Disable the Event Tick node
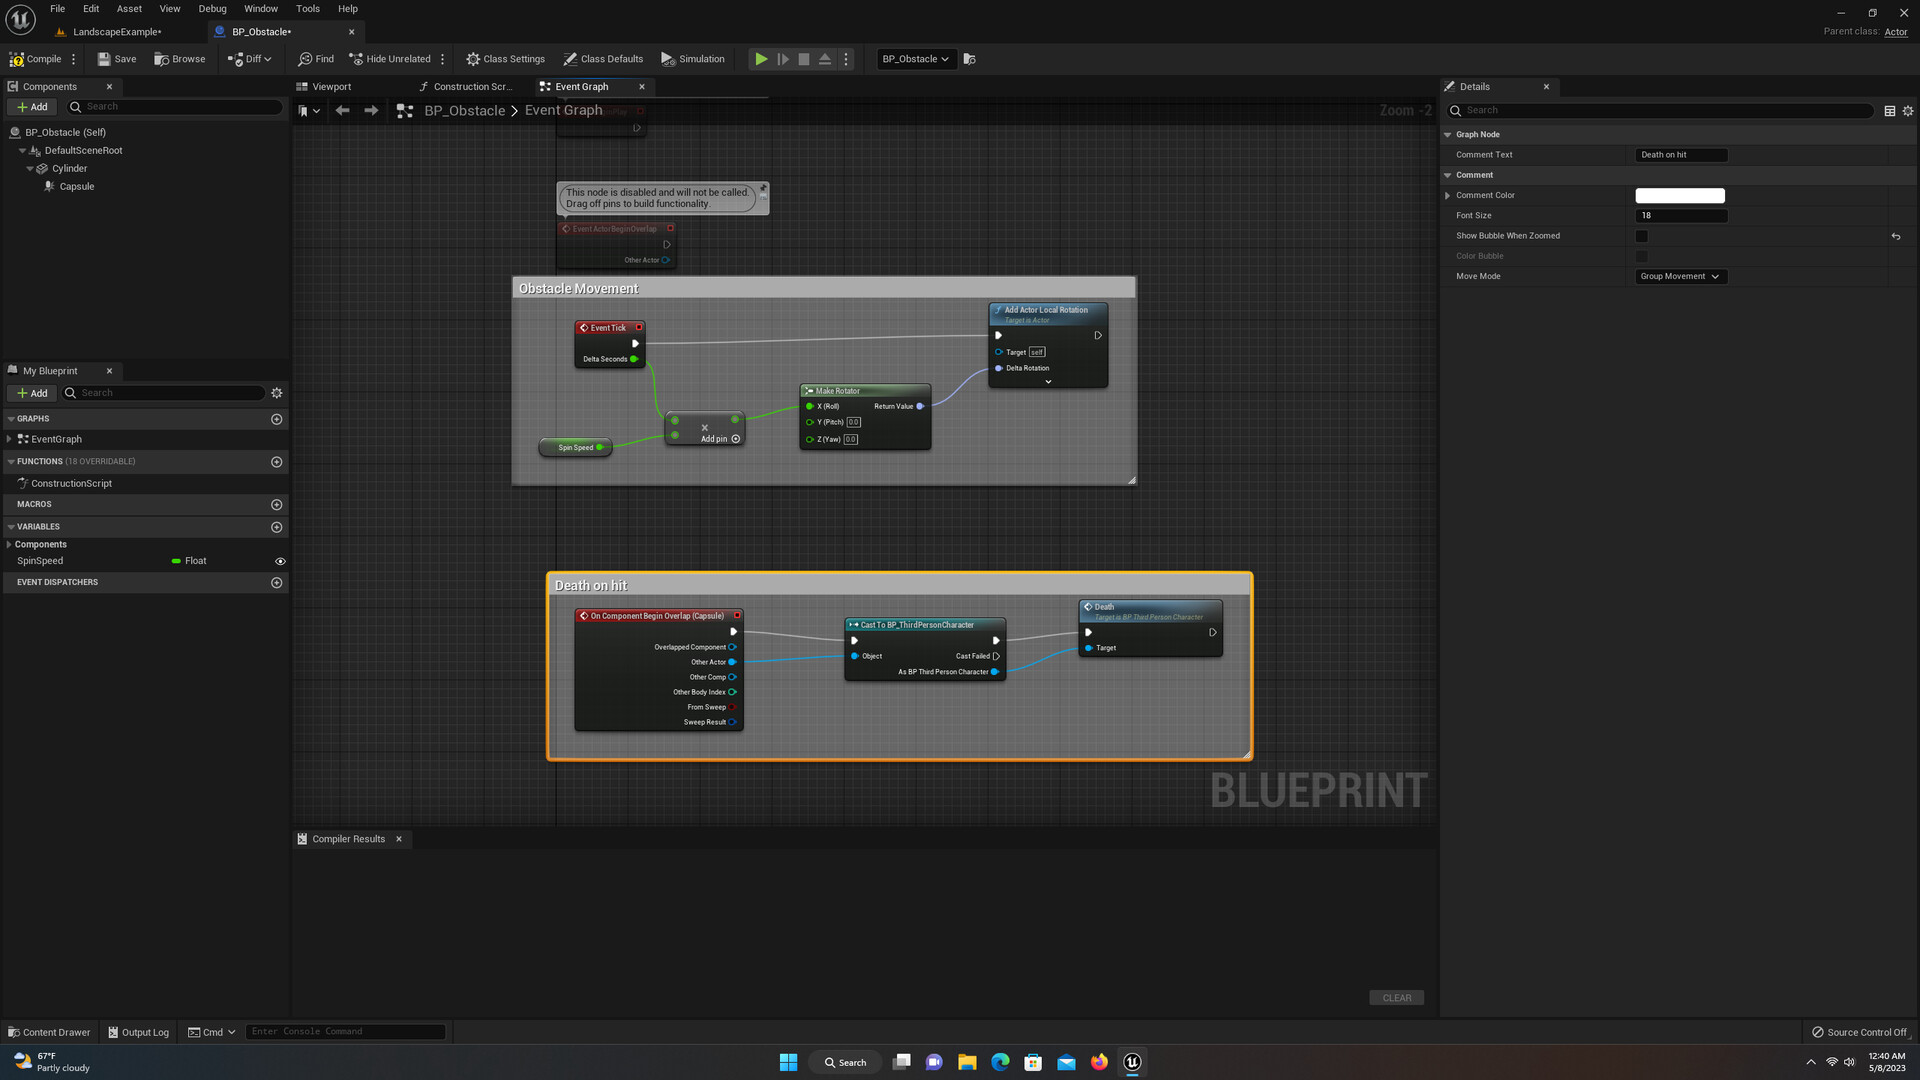 pyautogui.click(x=637, y=327)
